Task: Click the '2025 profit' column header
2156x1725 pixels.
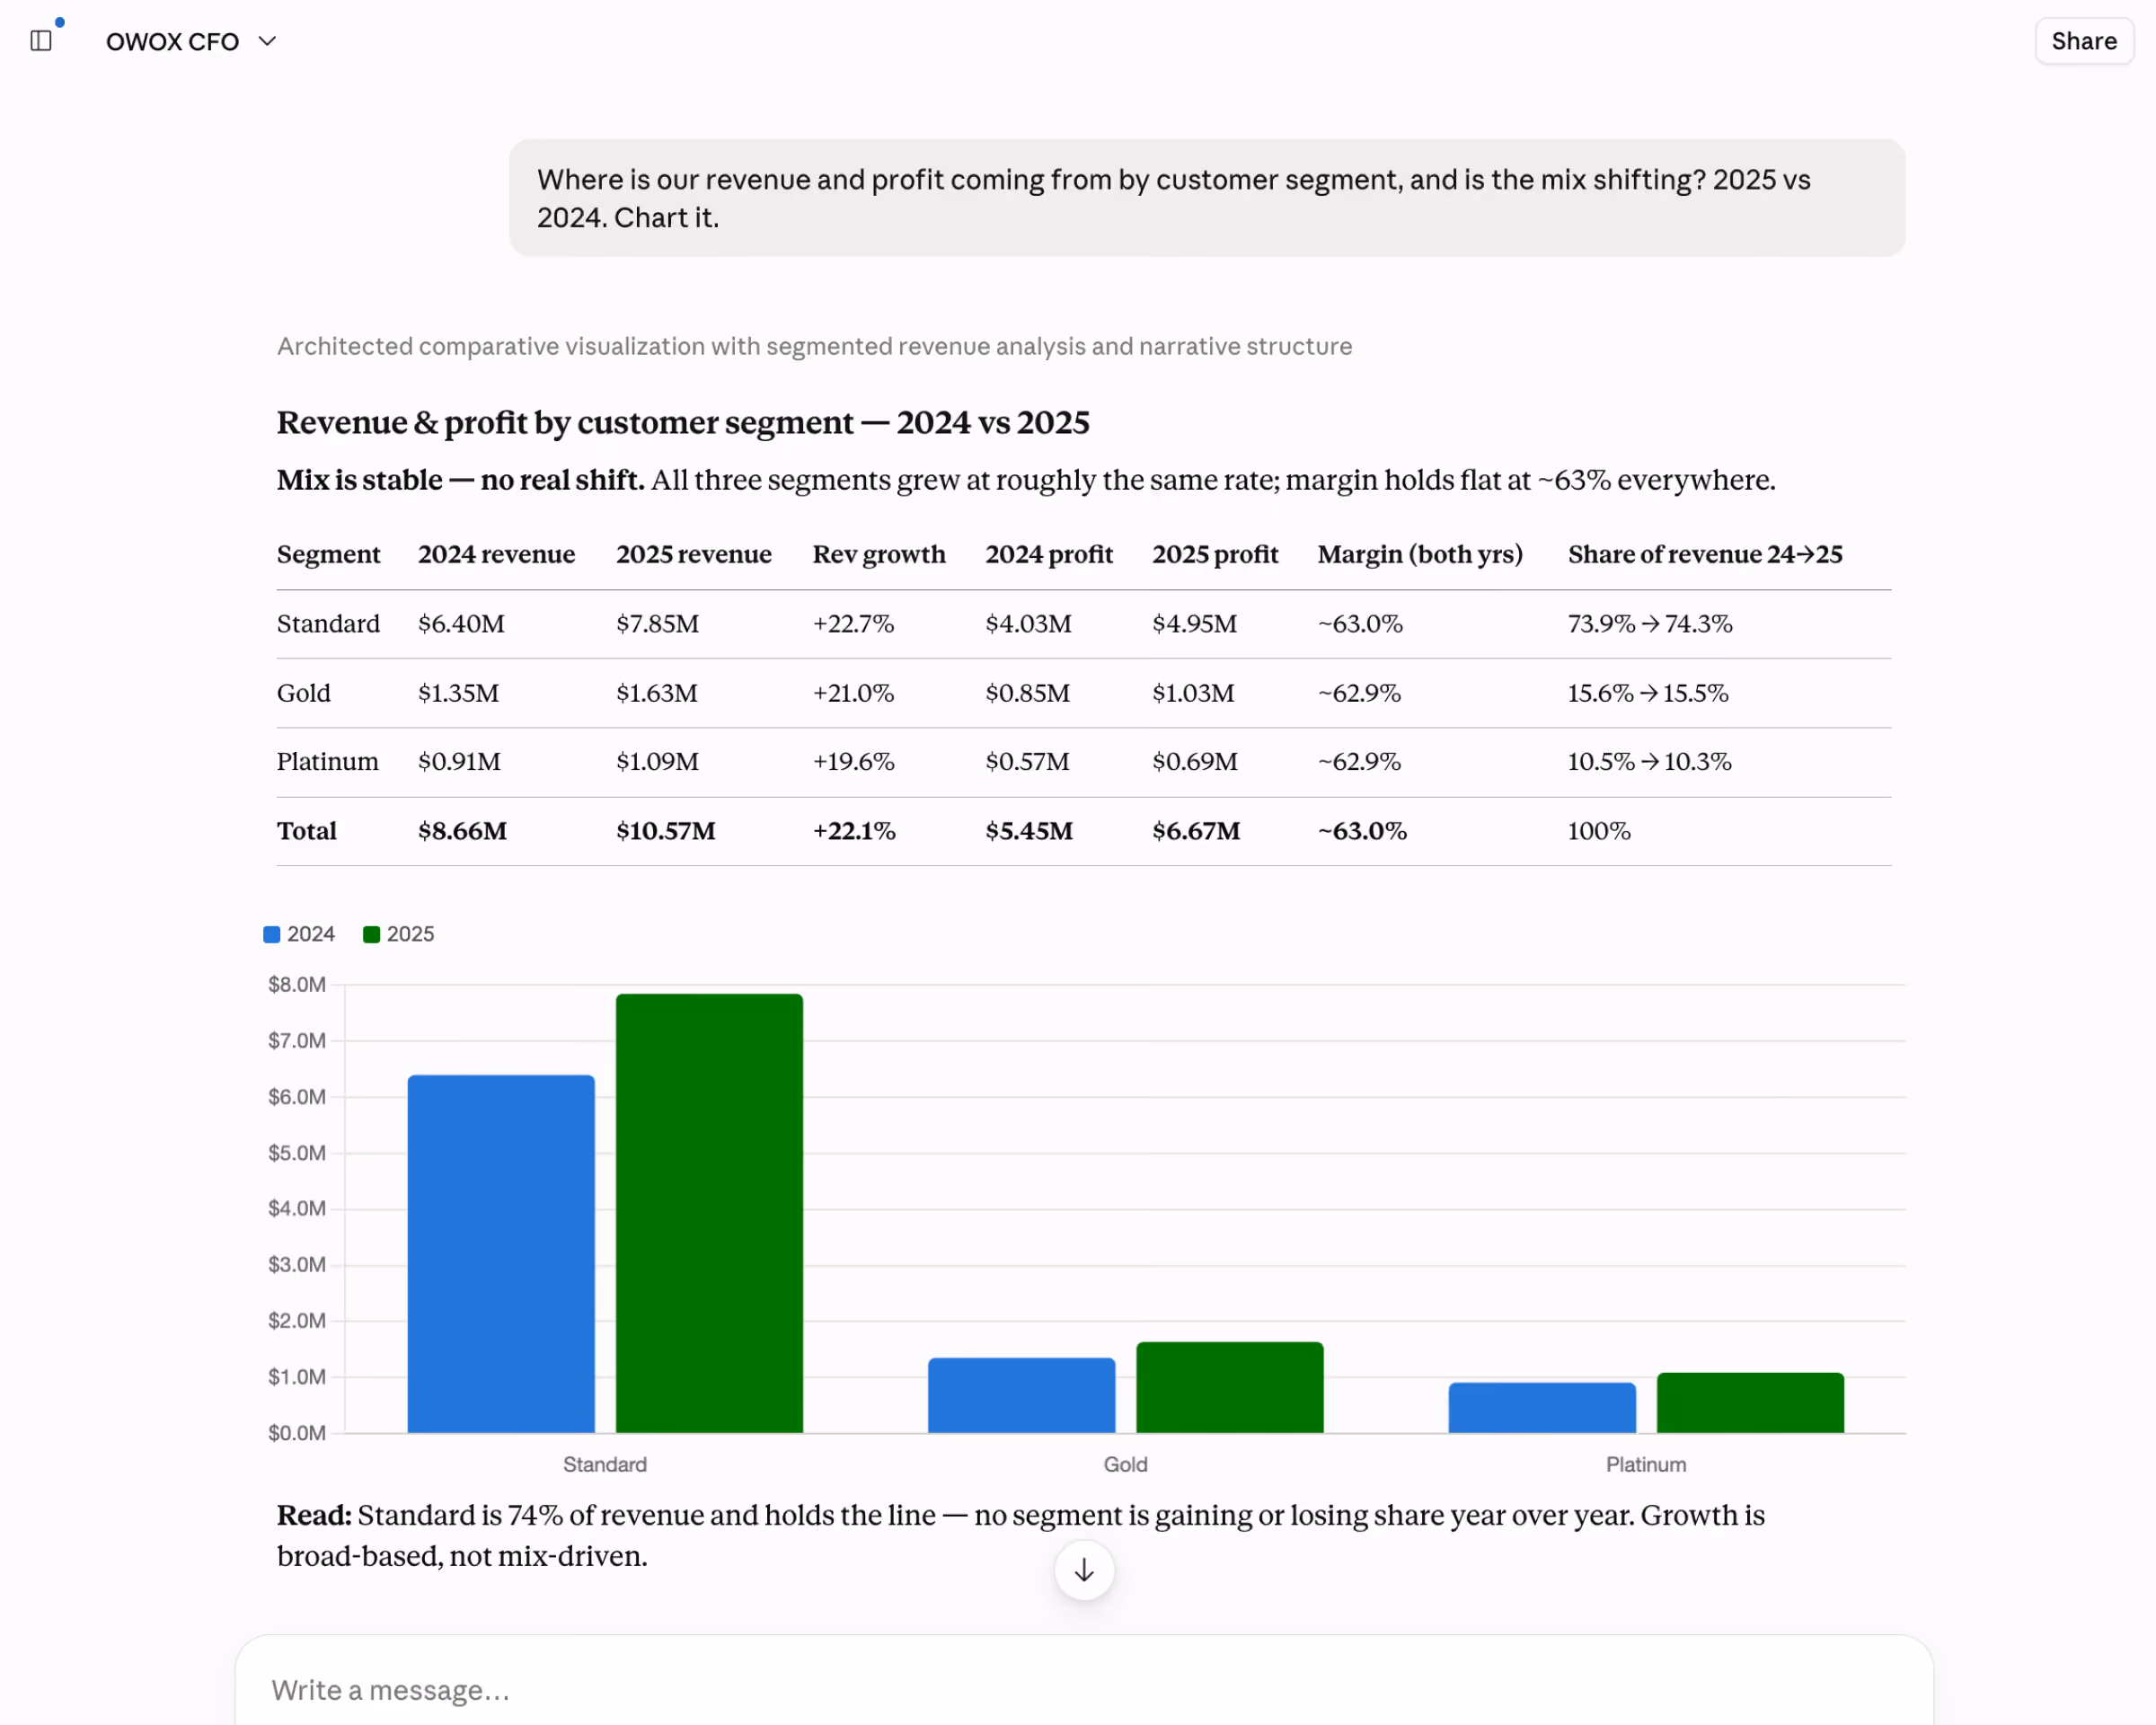Action: coord(1215,554)
